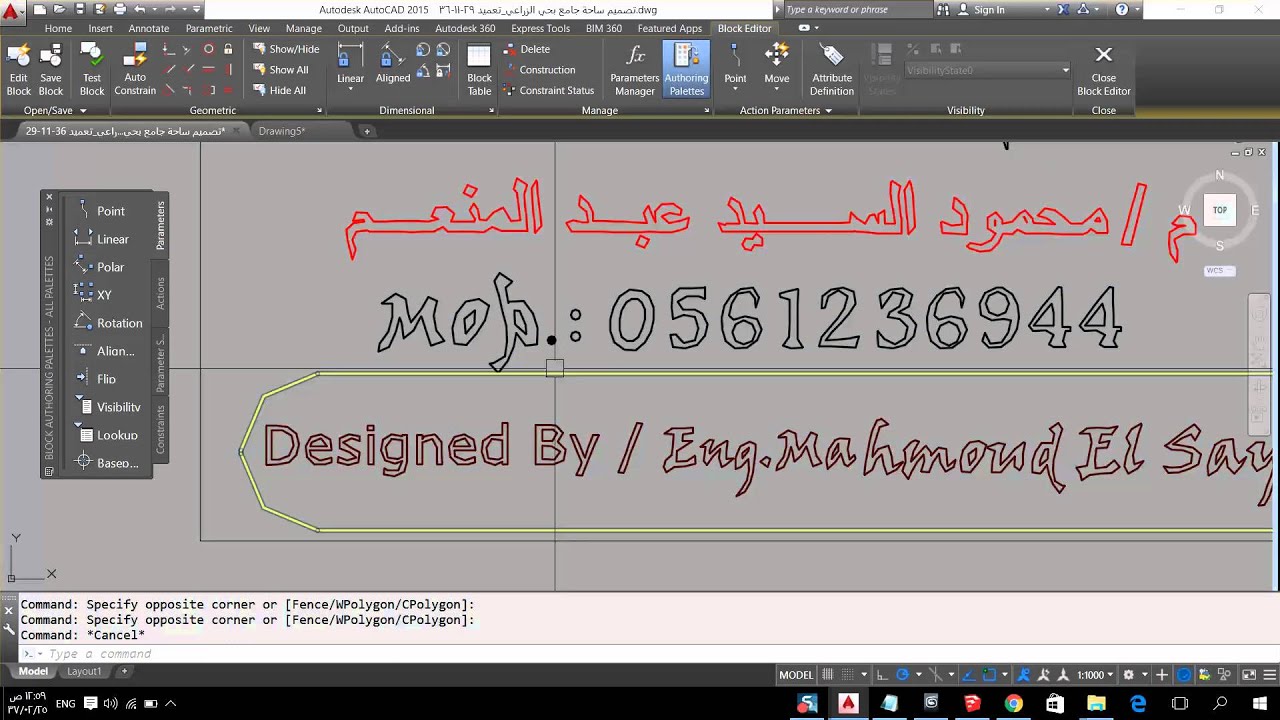
Task: Toggle the Authoring Palettes button
Action: 686,70
